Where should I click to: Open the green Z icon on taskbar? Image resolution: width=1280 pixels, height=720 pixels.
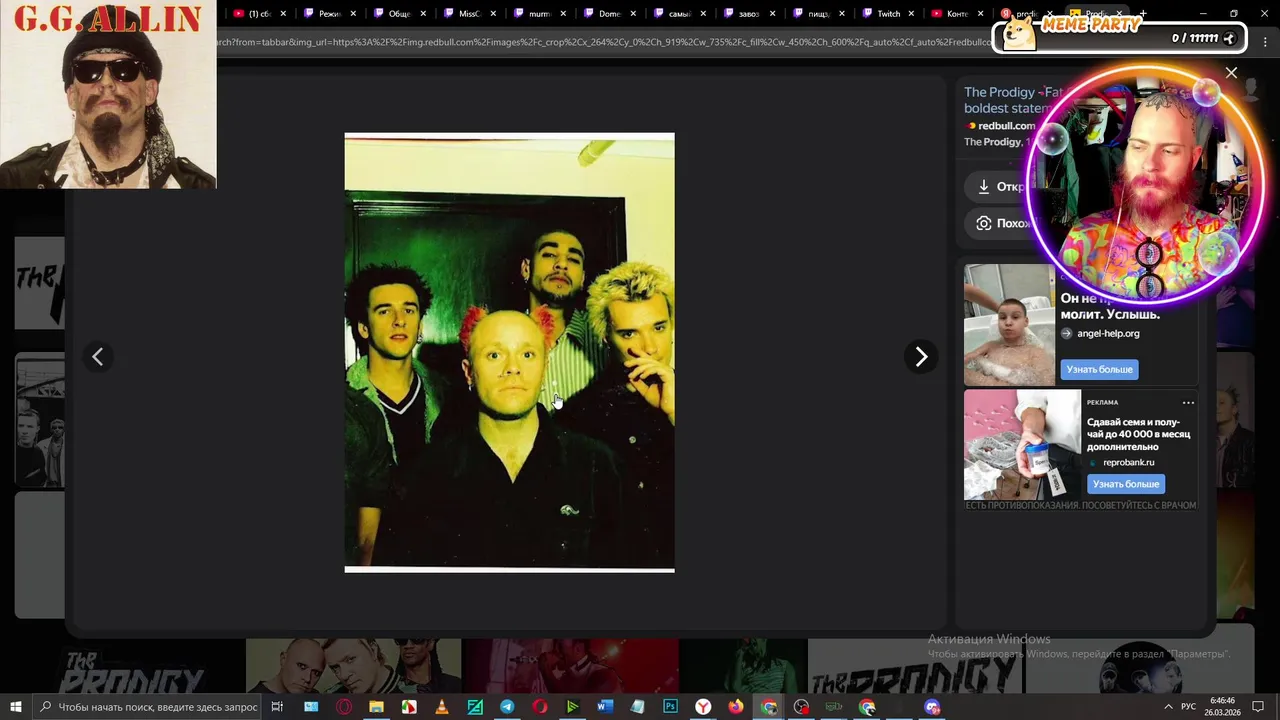(475, 707)
